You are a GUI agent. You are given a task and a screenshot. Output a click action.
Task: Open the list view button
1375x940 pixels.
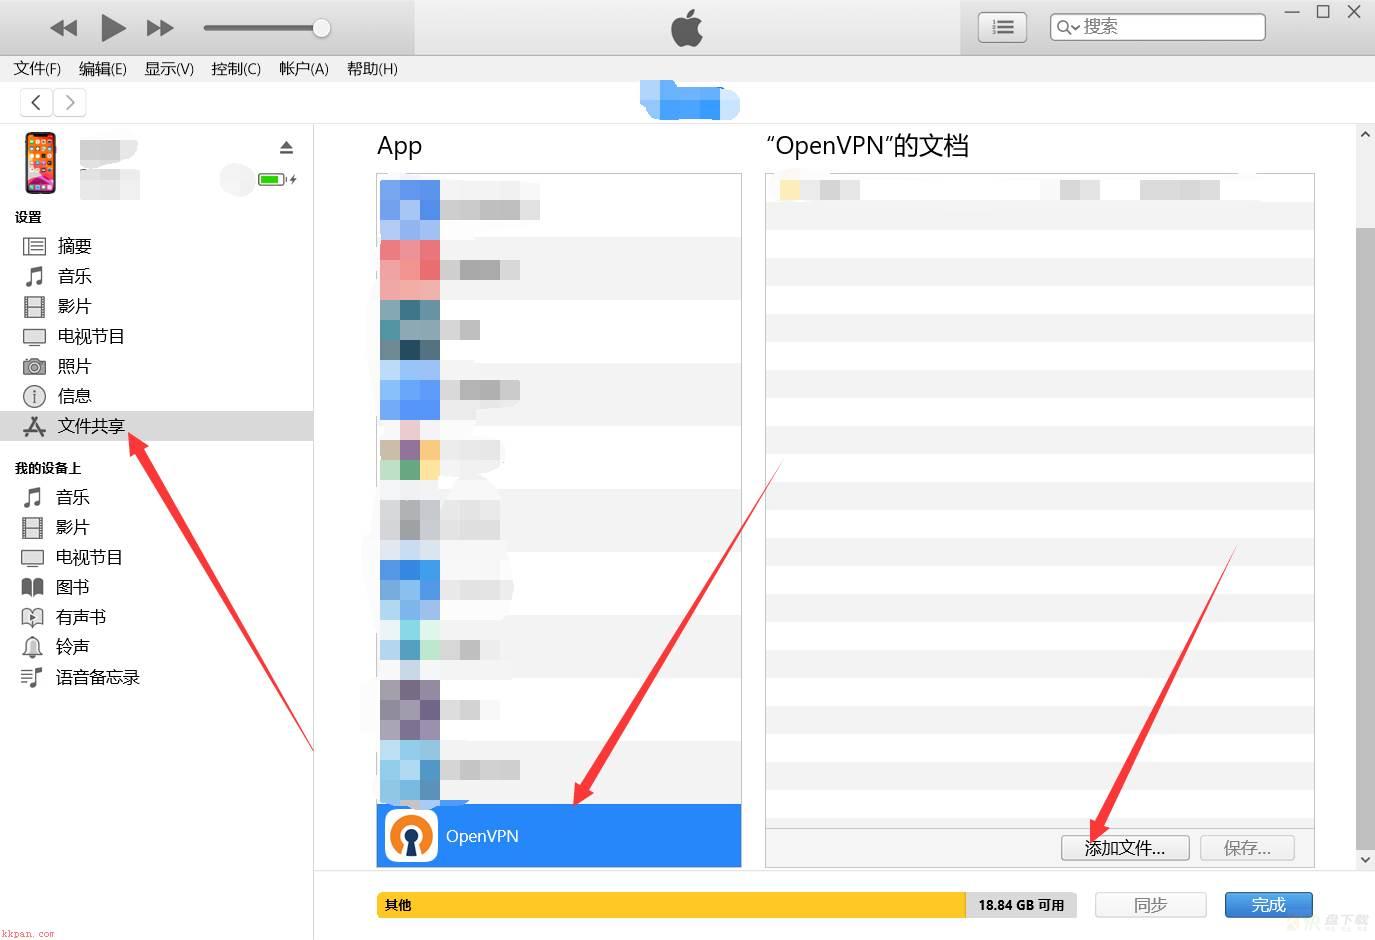1002,27
